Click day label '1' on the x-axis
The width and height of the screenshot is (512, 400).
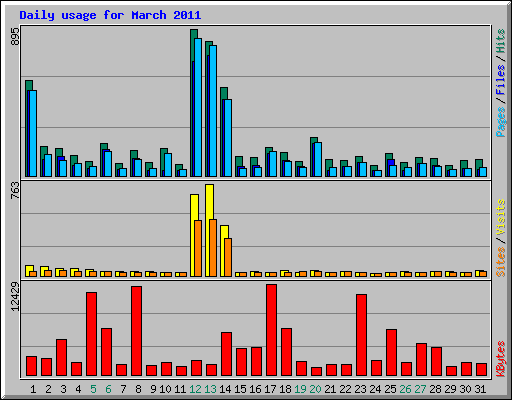coord(33,389)
